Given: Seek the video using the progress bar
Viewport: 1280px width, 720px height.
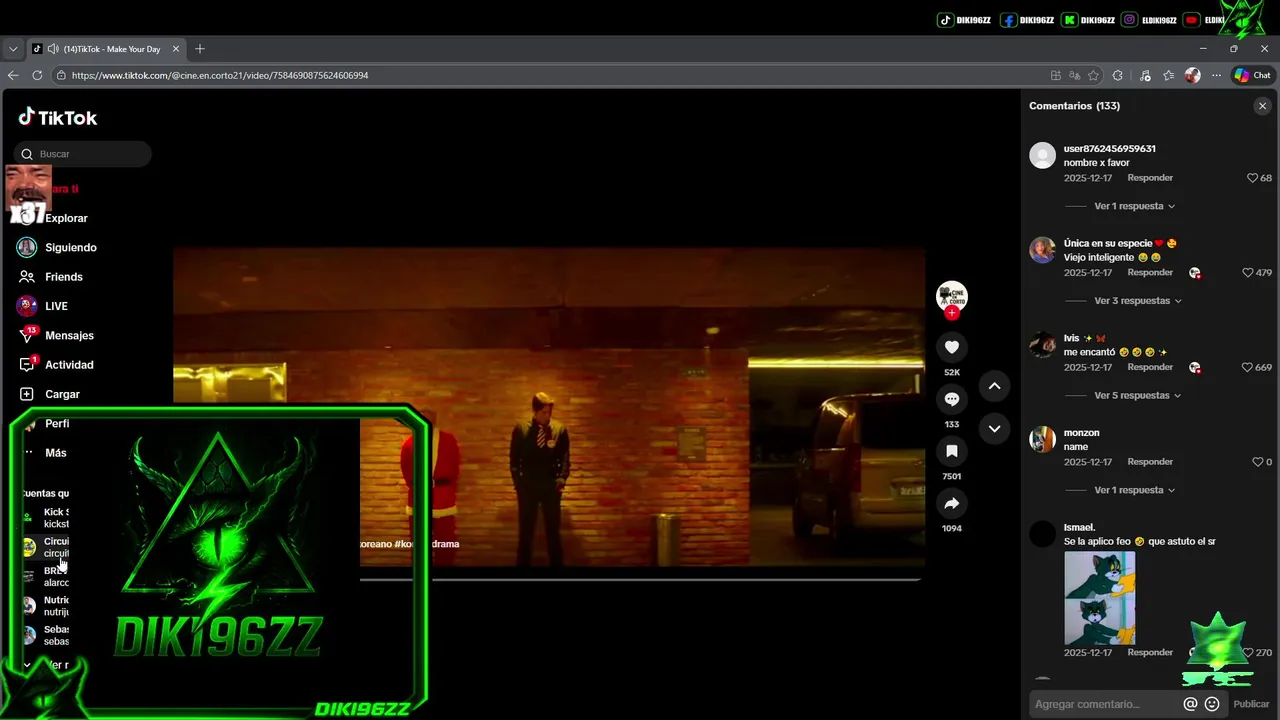Looking at the screenshot, I should pos(641,579).
